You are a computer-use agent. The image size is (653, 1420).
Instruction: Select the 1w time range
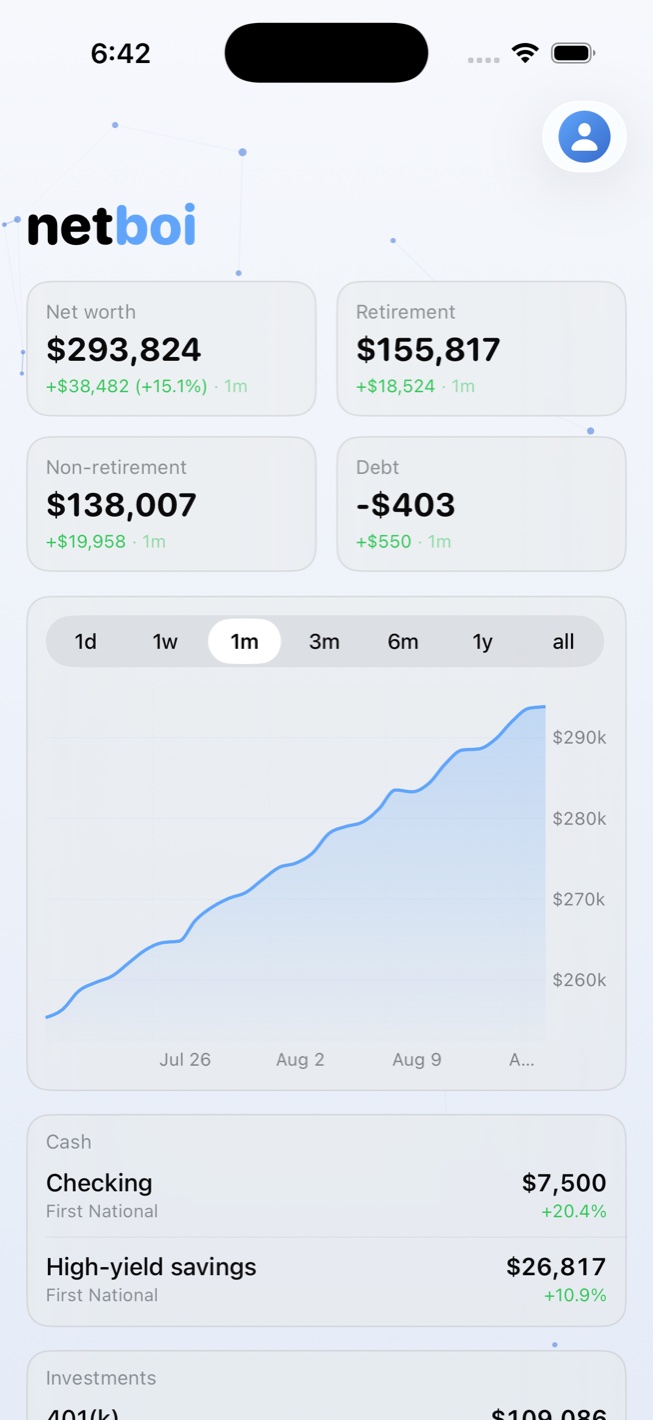click(165, 642)
